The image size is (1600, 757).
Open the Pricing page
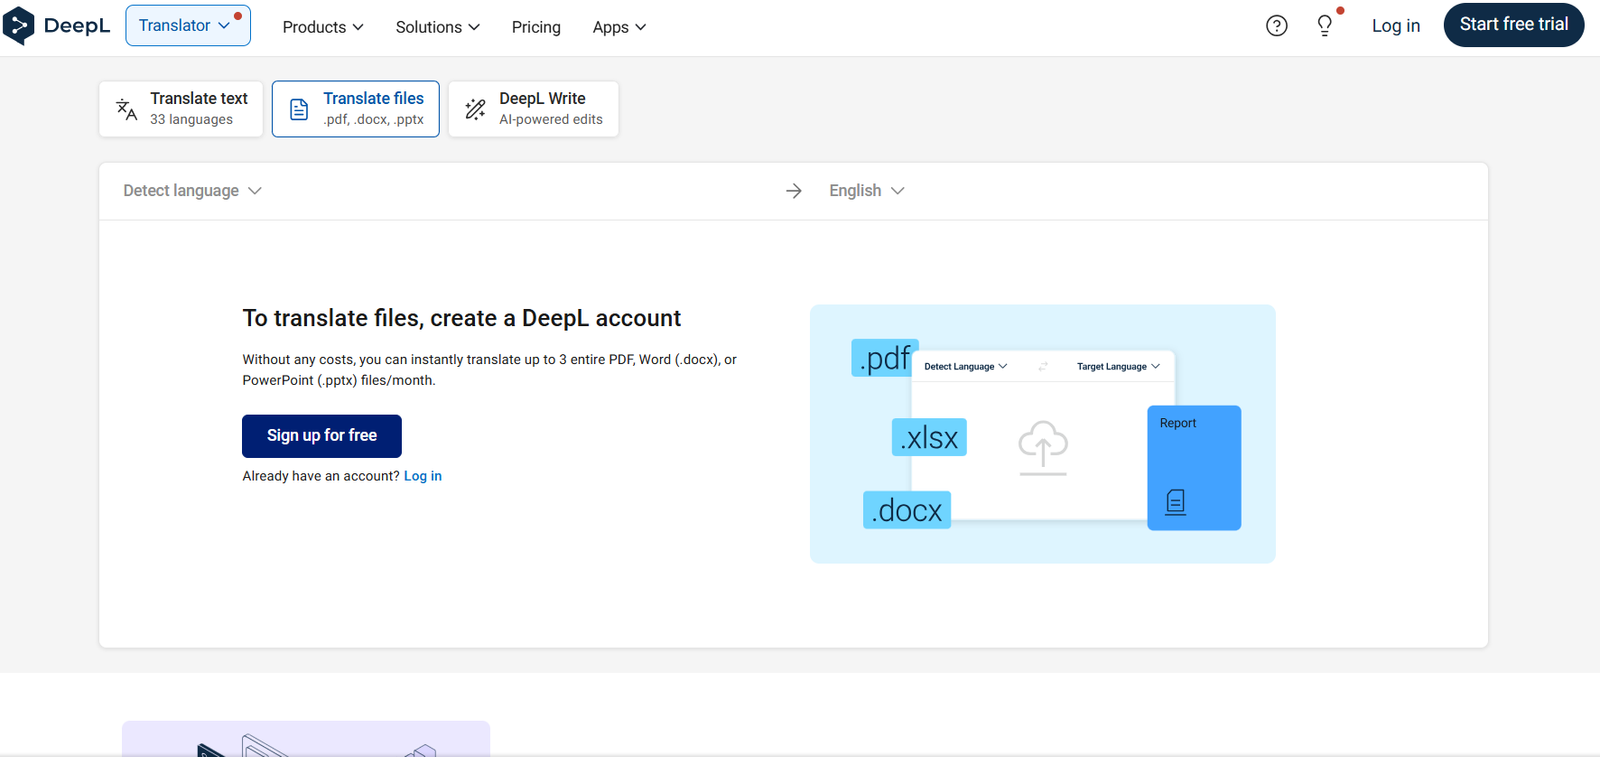point(536,27)
